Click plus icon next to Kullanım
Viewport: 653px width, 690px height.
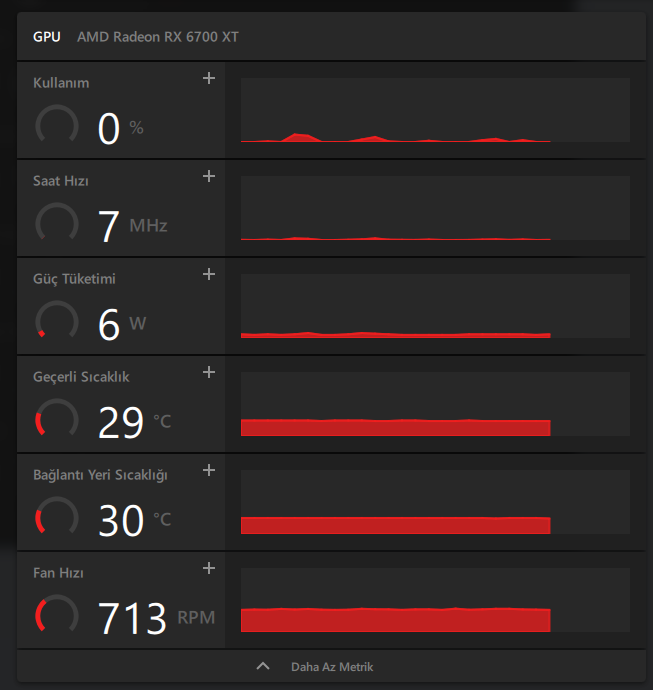(209, 78)
